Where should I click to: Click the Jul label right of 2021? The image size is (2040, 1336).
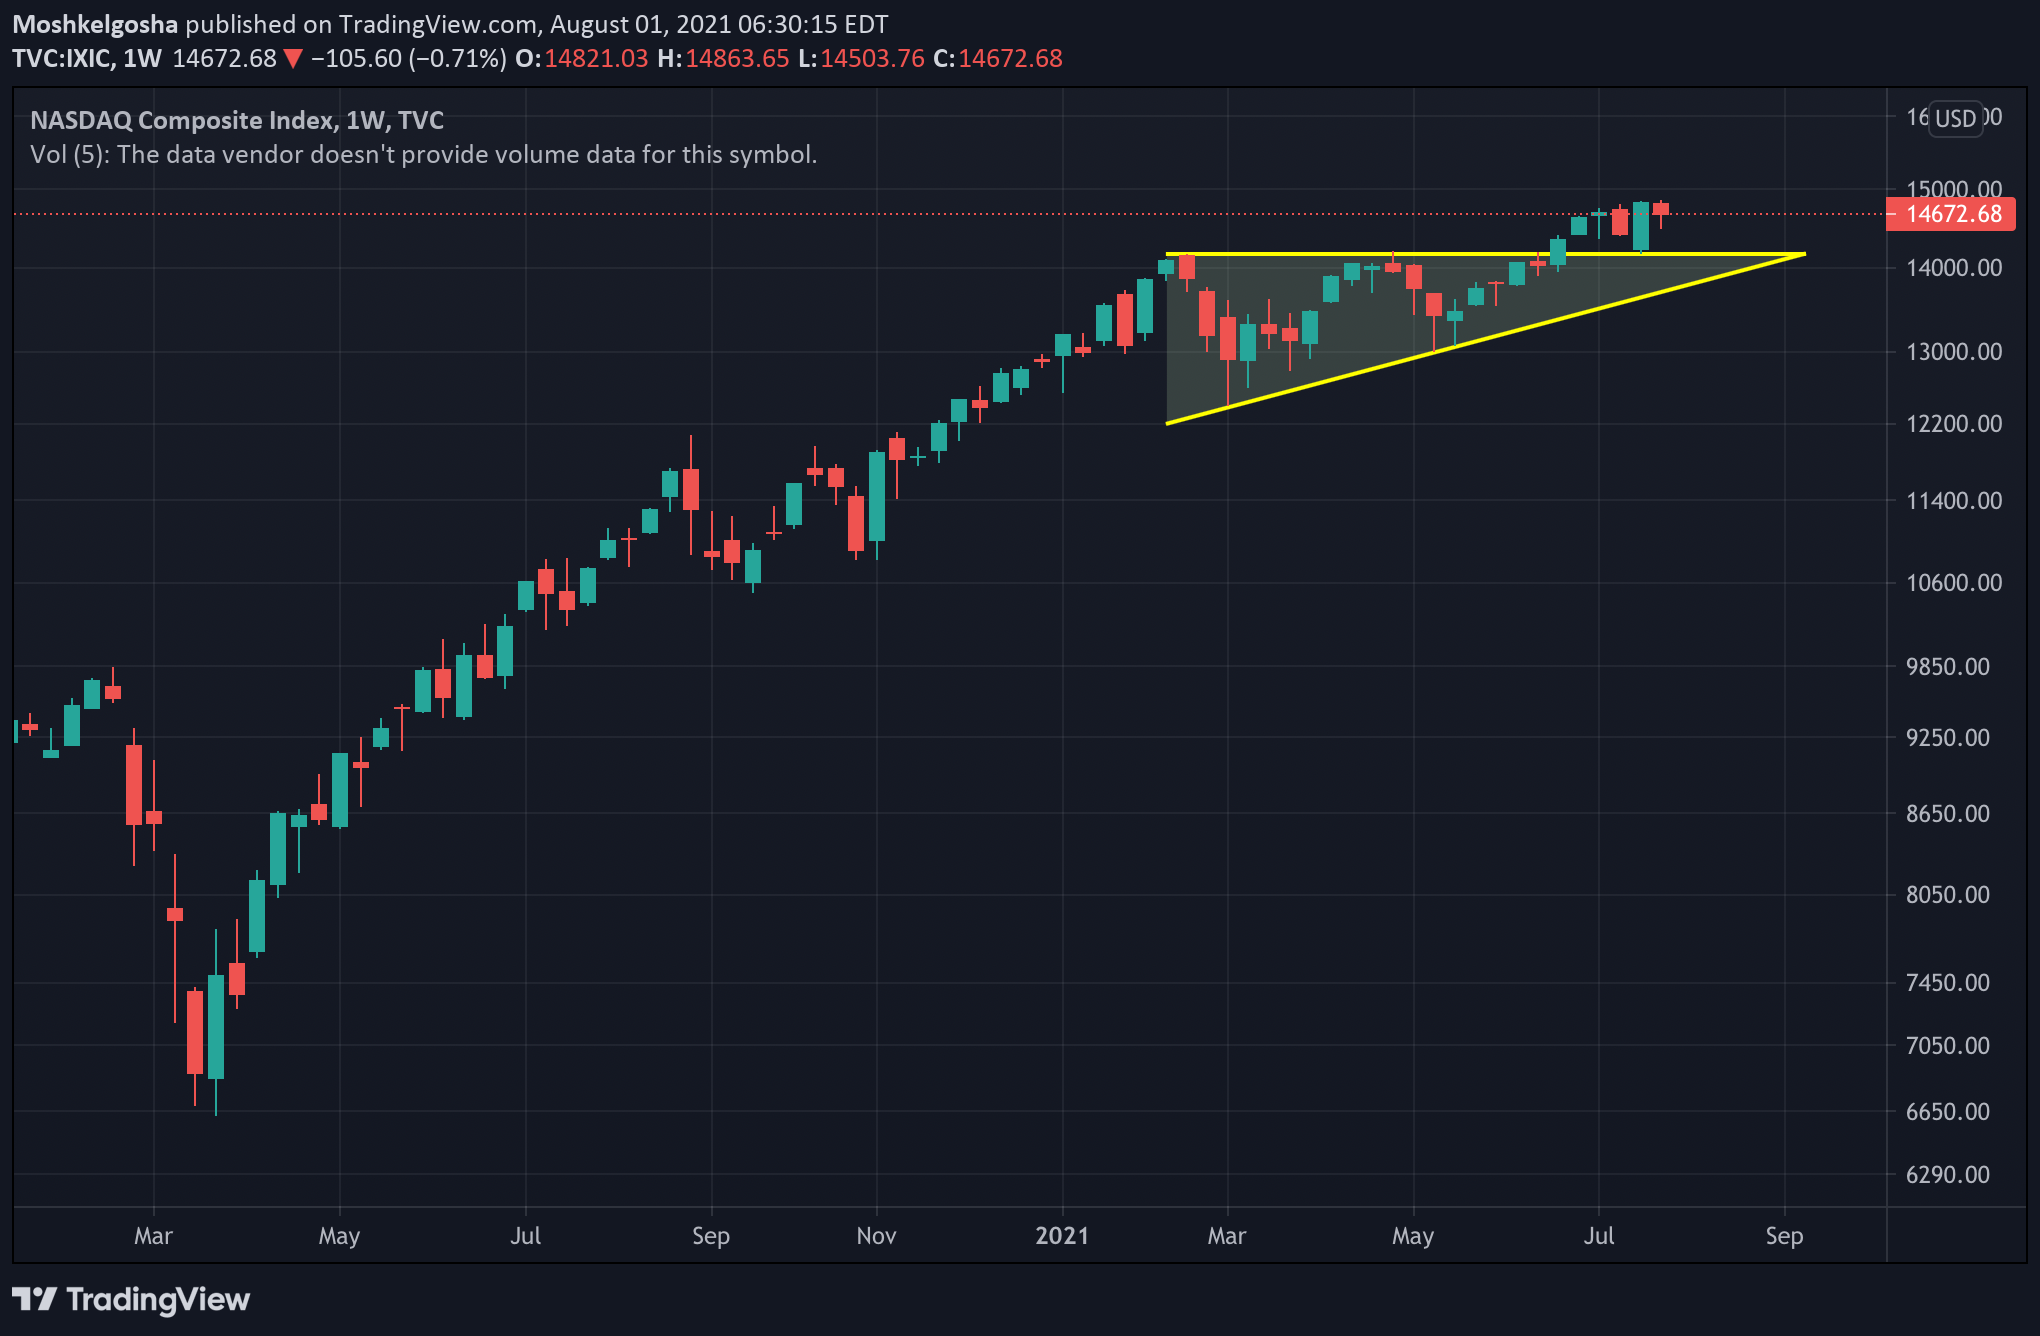1598,1236
